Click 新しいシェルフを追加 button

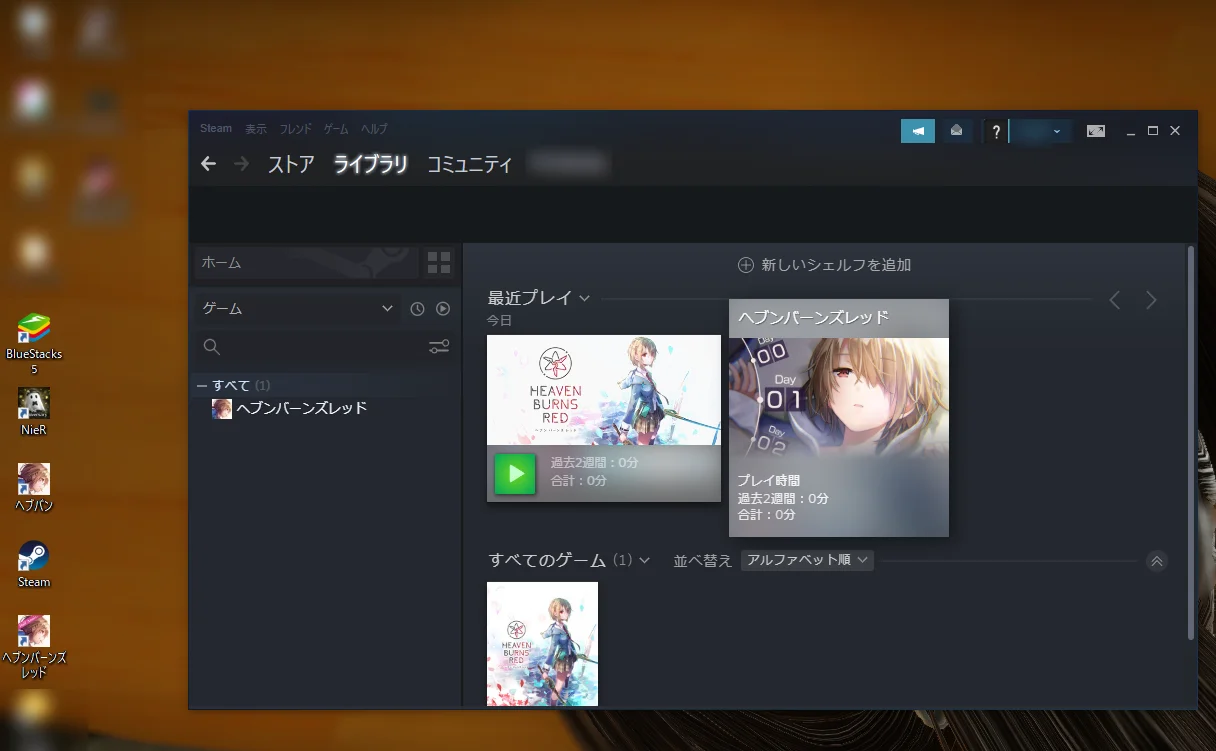click(824, 265)
